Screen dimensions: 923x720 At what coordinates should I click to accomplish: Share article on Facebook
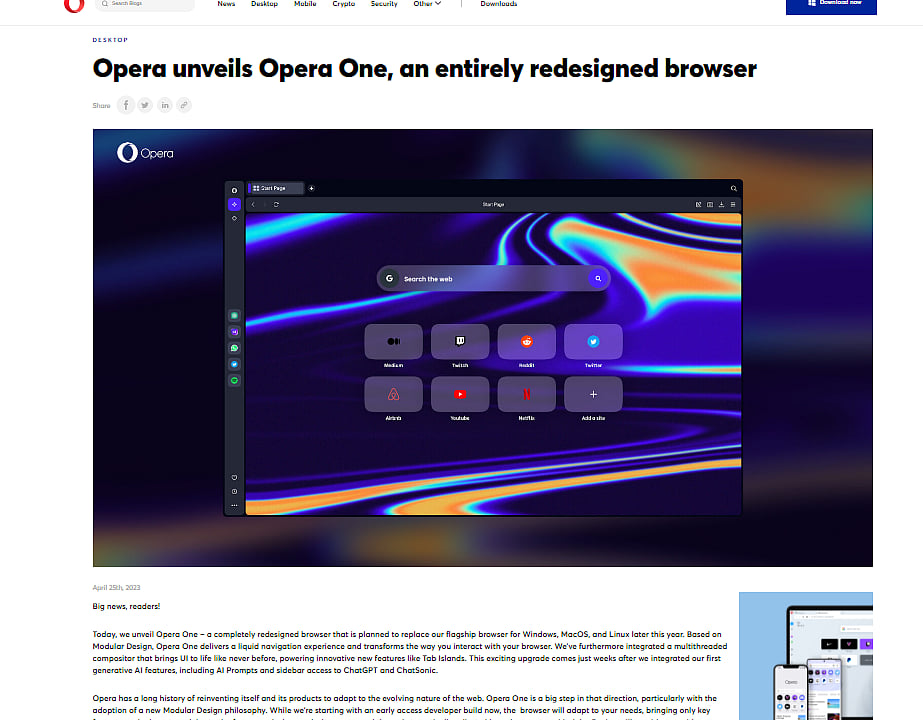126,105
